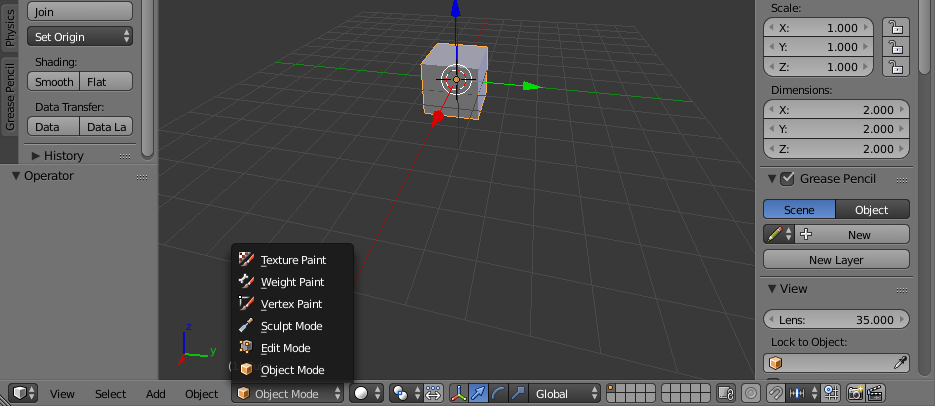The height and width of the screenshot is (406, 935).
Task: Click the Vertex Paint icon
Action: click(247, 304)
